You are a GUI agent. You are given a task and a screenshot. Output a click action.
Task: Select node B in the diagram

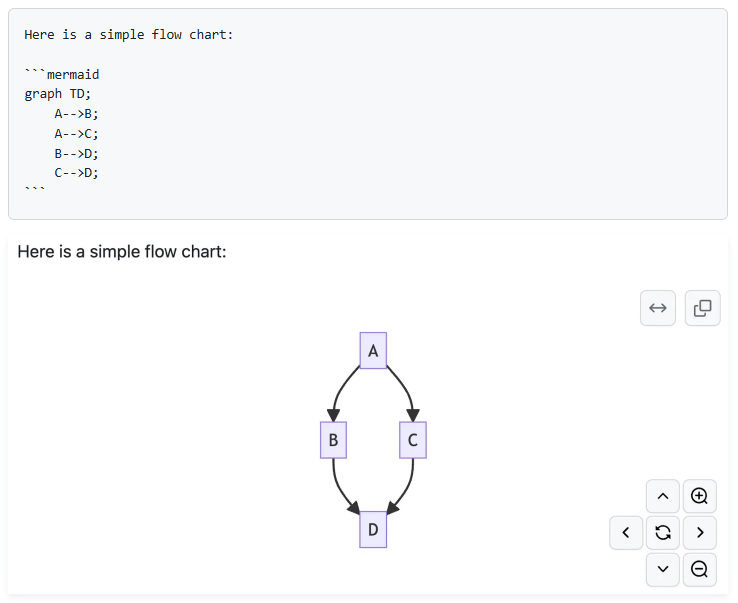333,440
